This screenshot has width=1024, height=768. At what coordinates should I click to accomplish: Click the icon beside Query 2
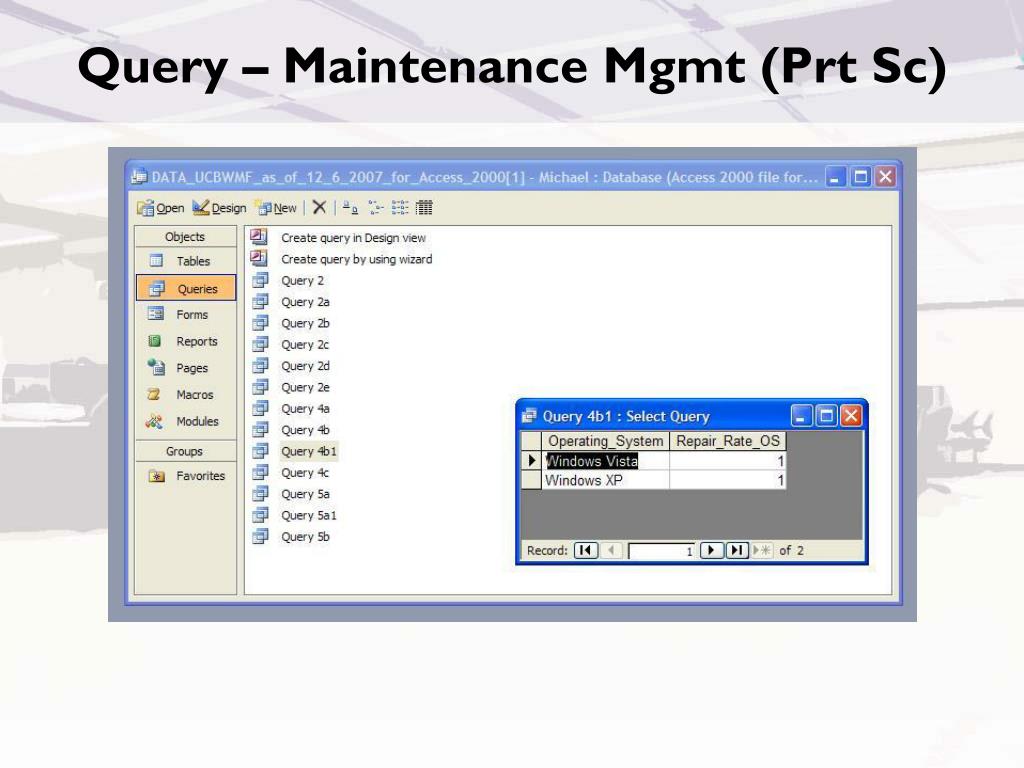tap(261, 280)
